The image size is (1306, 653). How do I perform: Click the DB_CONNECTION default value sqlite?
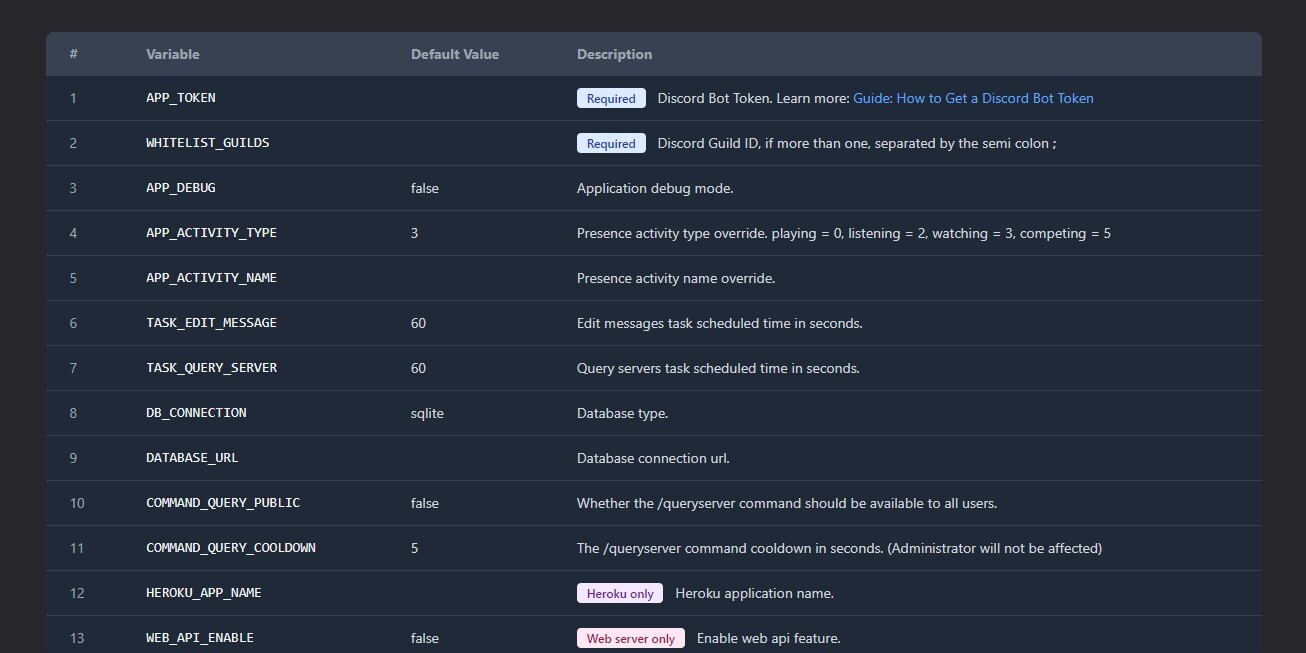pos(427,413)
